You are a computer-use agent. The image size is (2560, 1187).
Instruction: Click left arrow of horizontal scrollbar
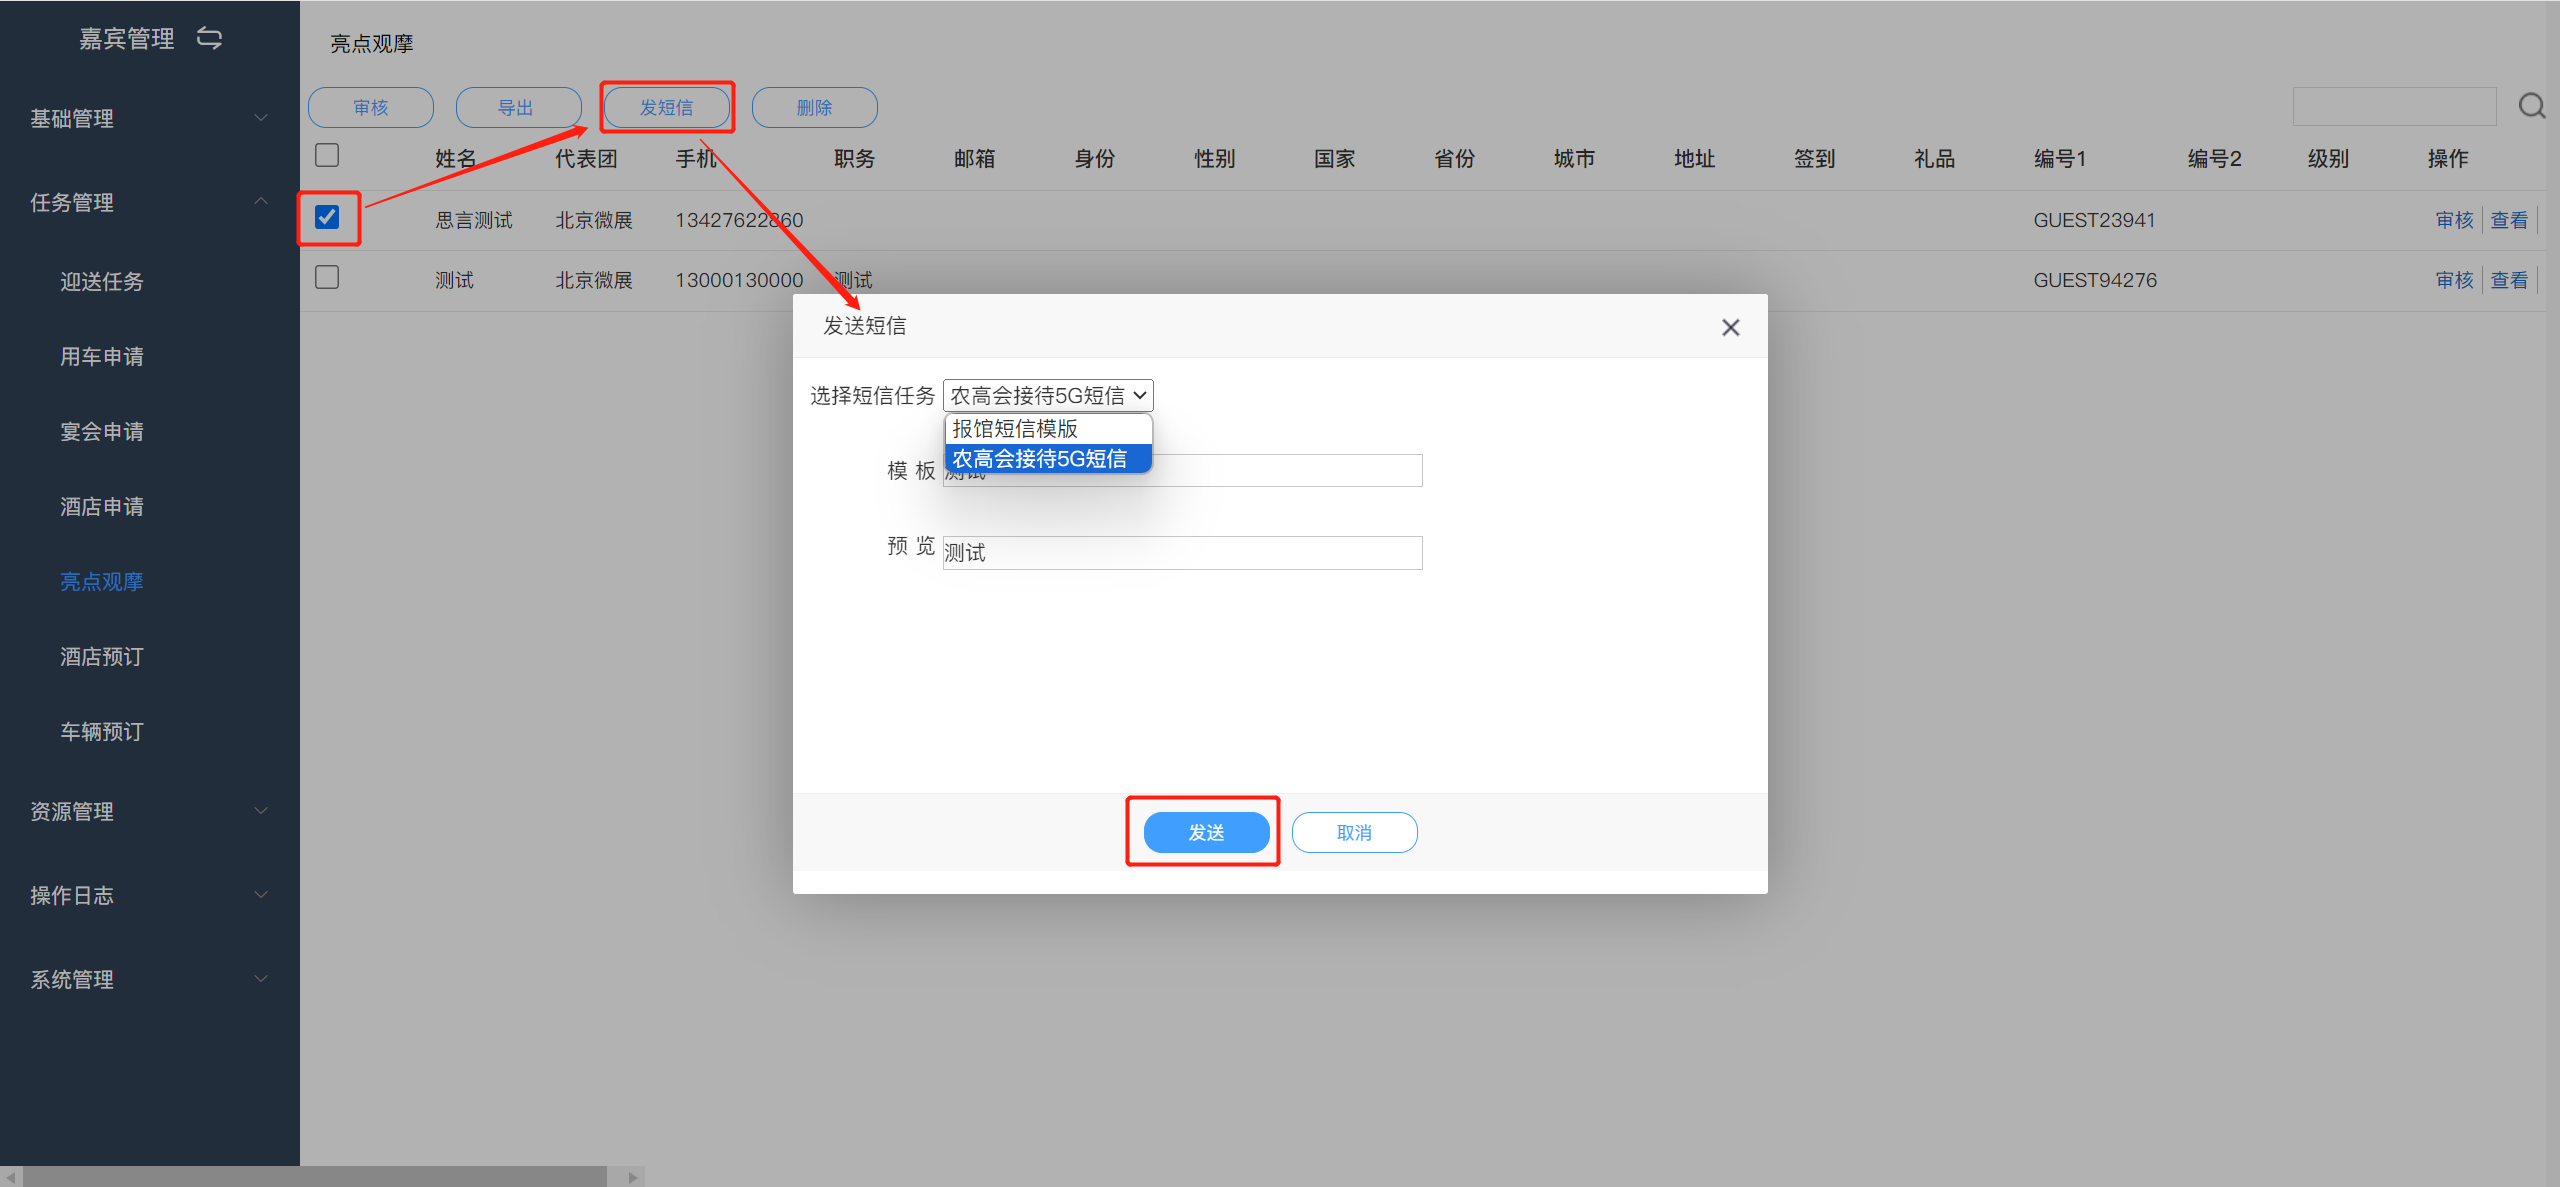click(10, 1177)
